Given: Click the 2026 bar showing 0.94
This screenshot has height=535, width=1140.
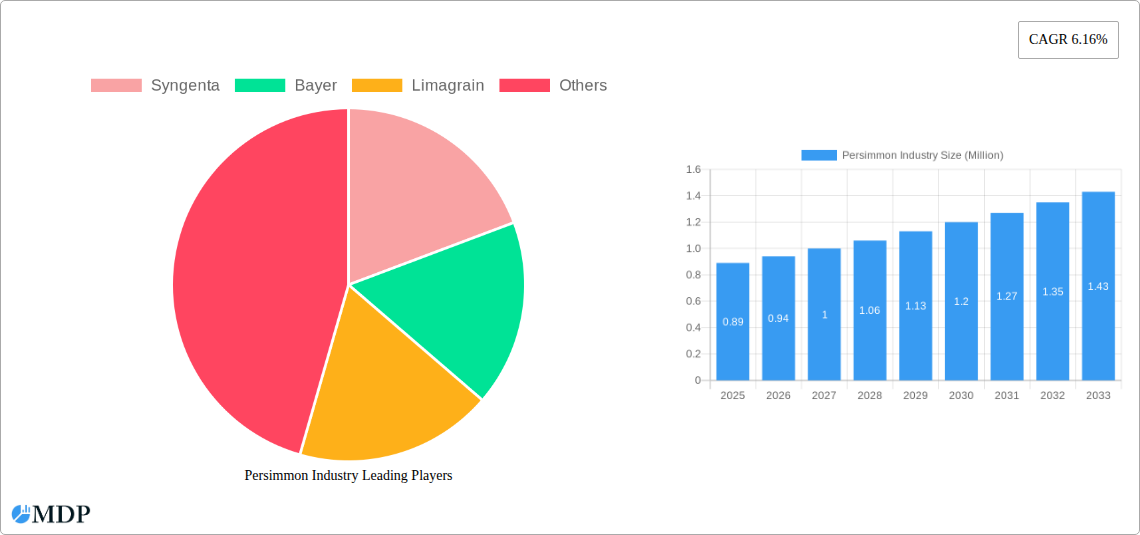Looking at the screenshot, I should (779, 318).
